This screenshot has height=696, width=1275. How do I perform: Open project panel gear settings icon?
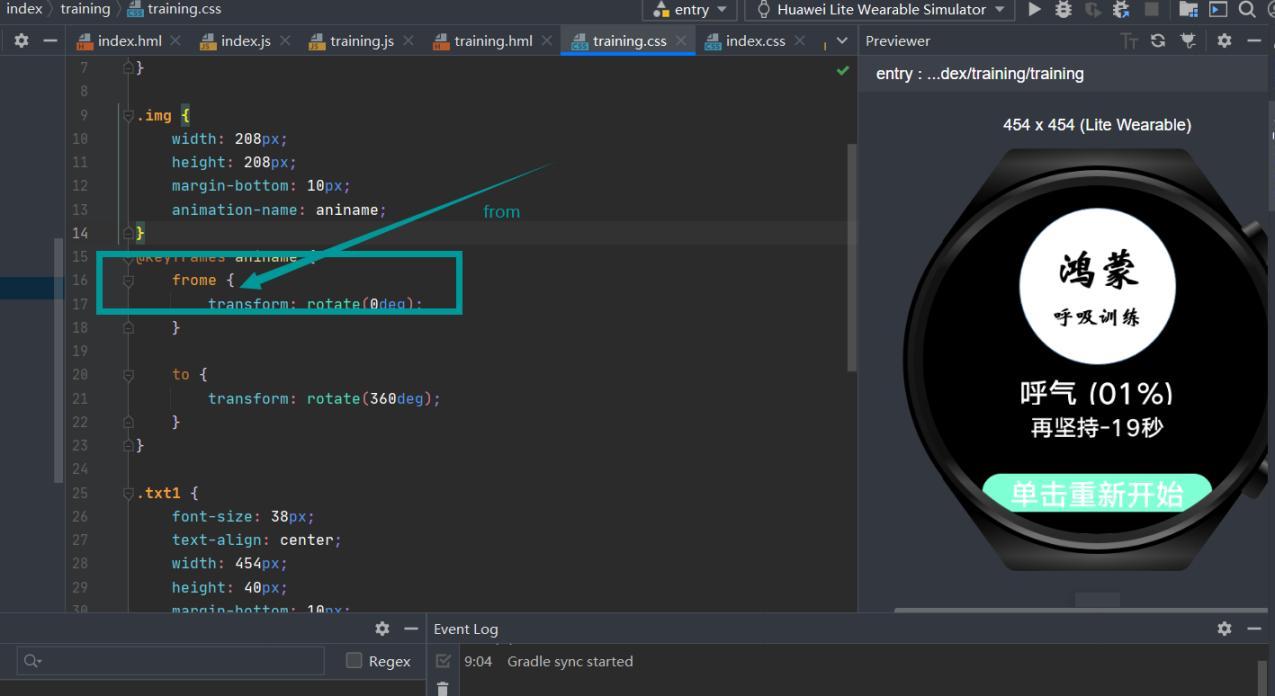[21, 41]
